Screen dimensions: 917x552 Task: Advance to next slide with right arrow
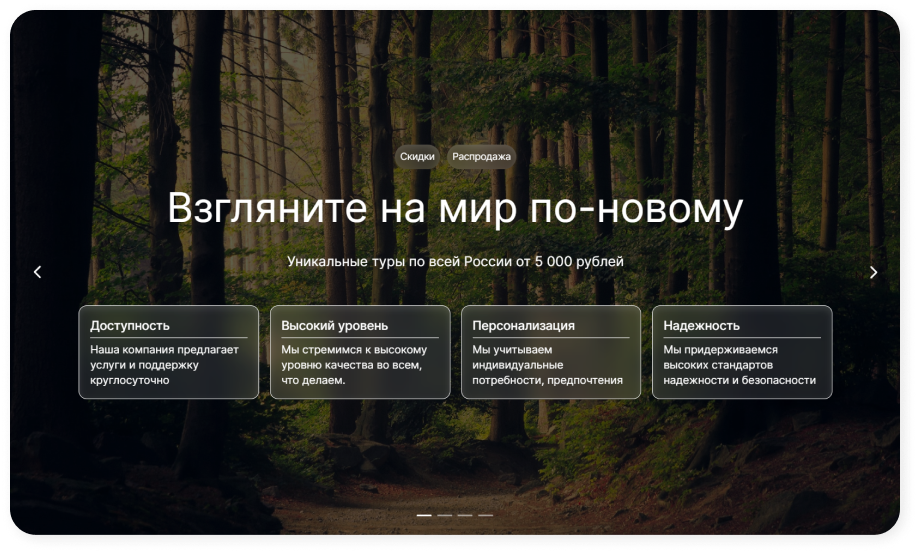tap(873, 272)
